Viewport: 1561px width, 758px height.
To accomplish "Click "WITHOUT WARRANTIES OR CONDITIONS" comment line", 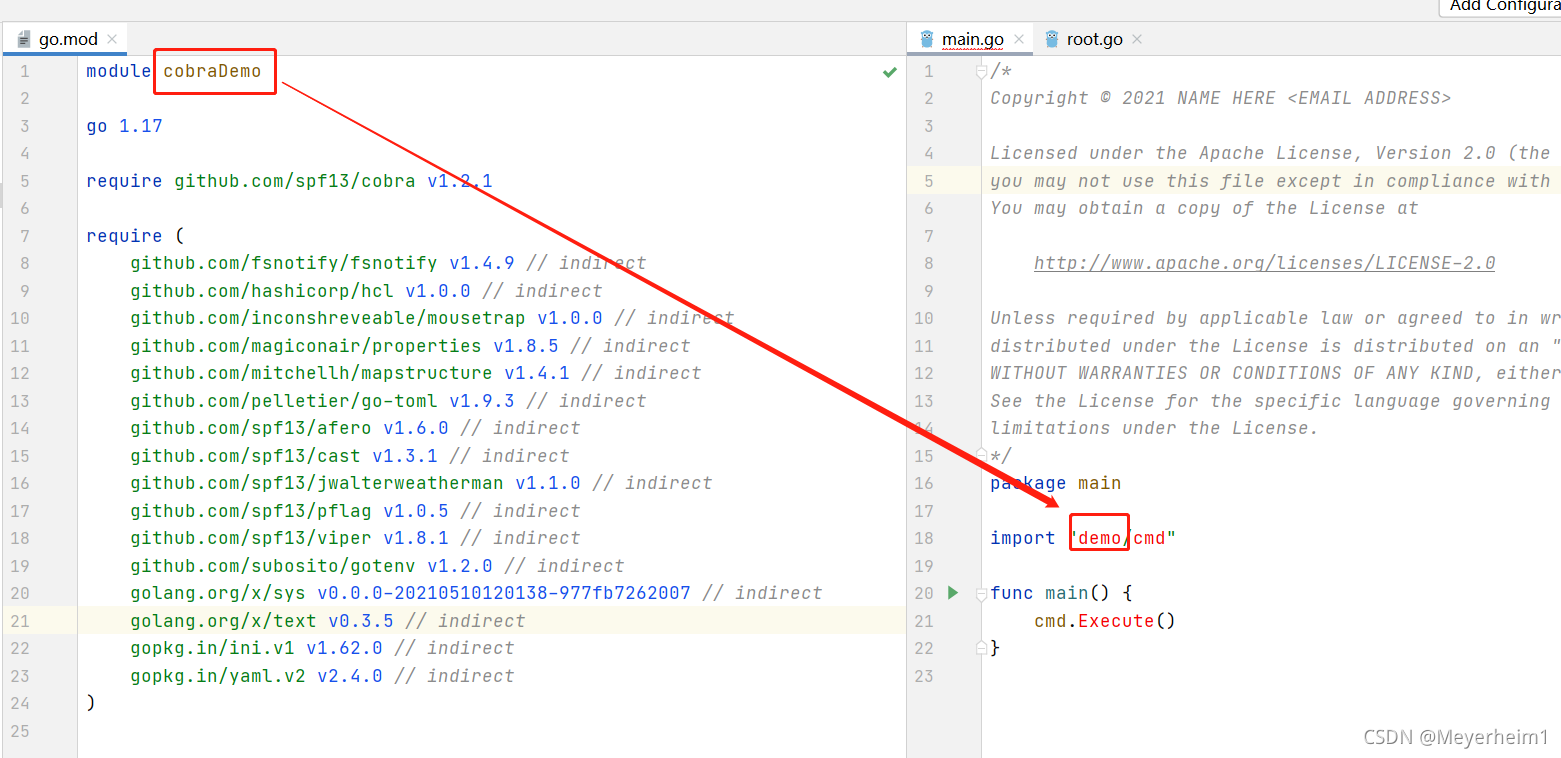I will coord(1275,373).
